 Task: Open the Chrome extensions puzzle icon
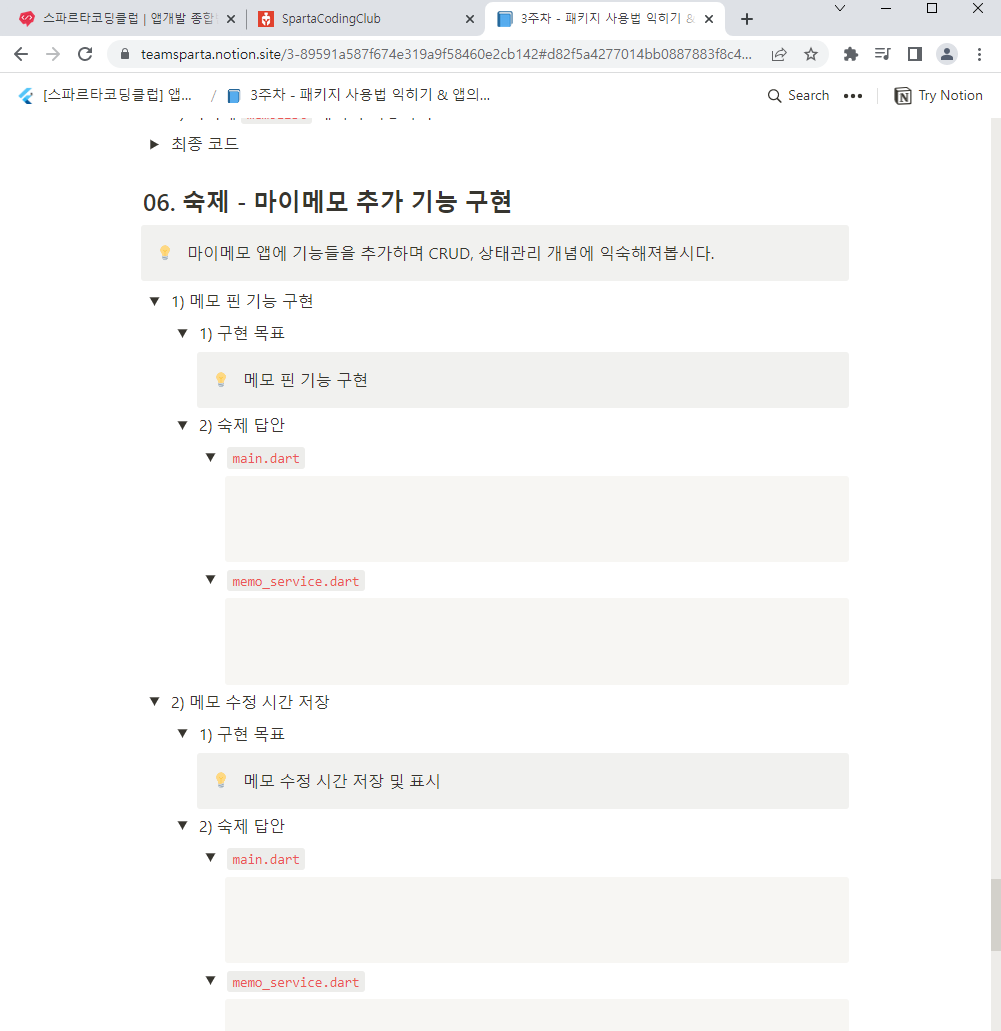[850, 54]
